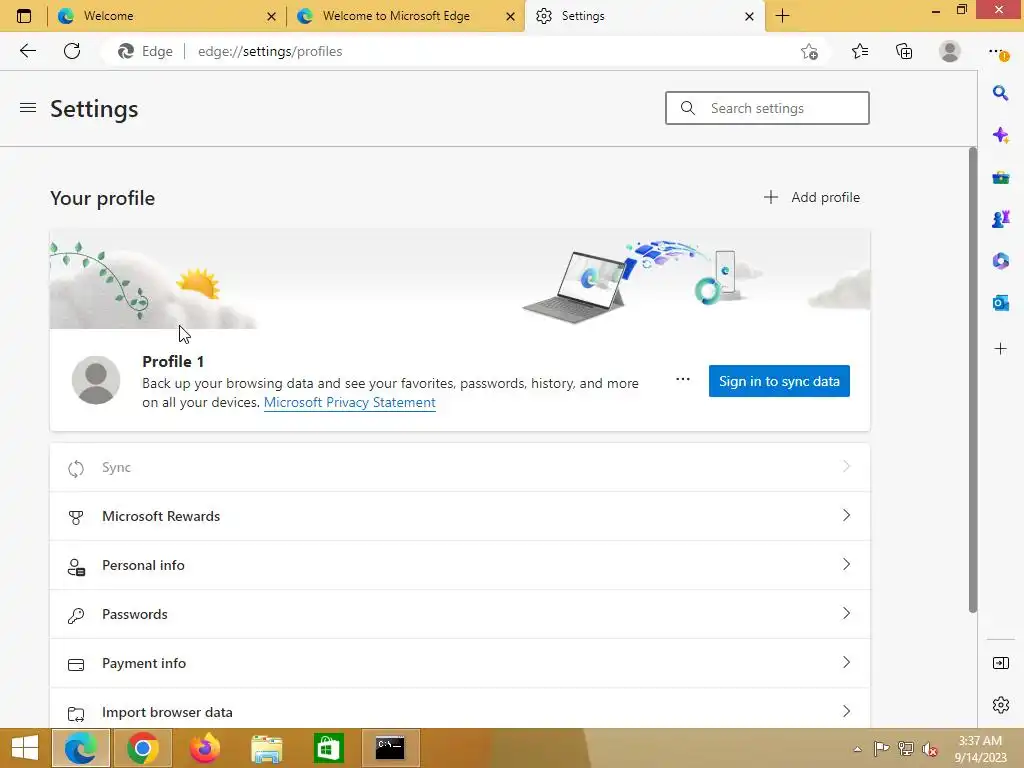The width and height of the screenshot is (1024, 768).
Task: Open the tab actions menu icon
Action: (24, 16)
